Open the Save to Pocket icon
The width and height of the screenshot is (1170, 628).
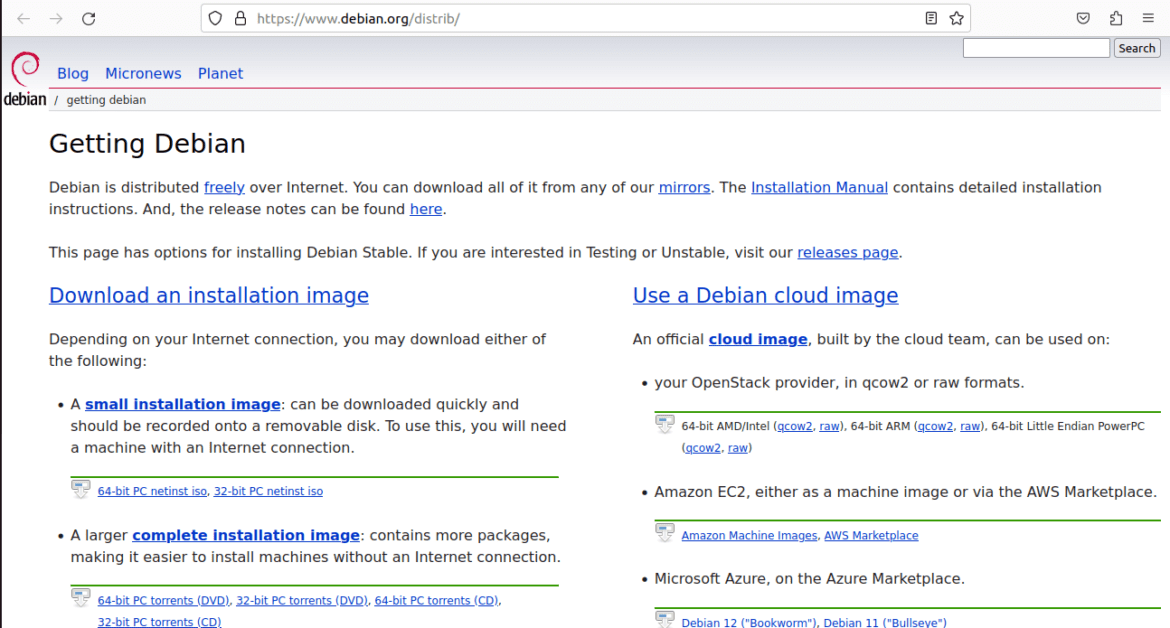[x=1083, y=18]
